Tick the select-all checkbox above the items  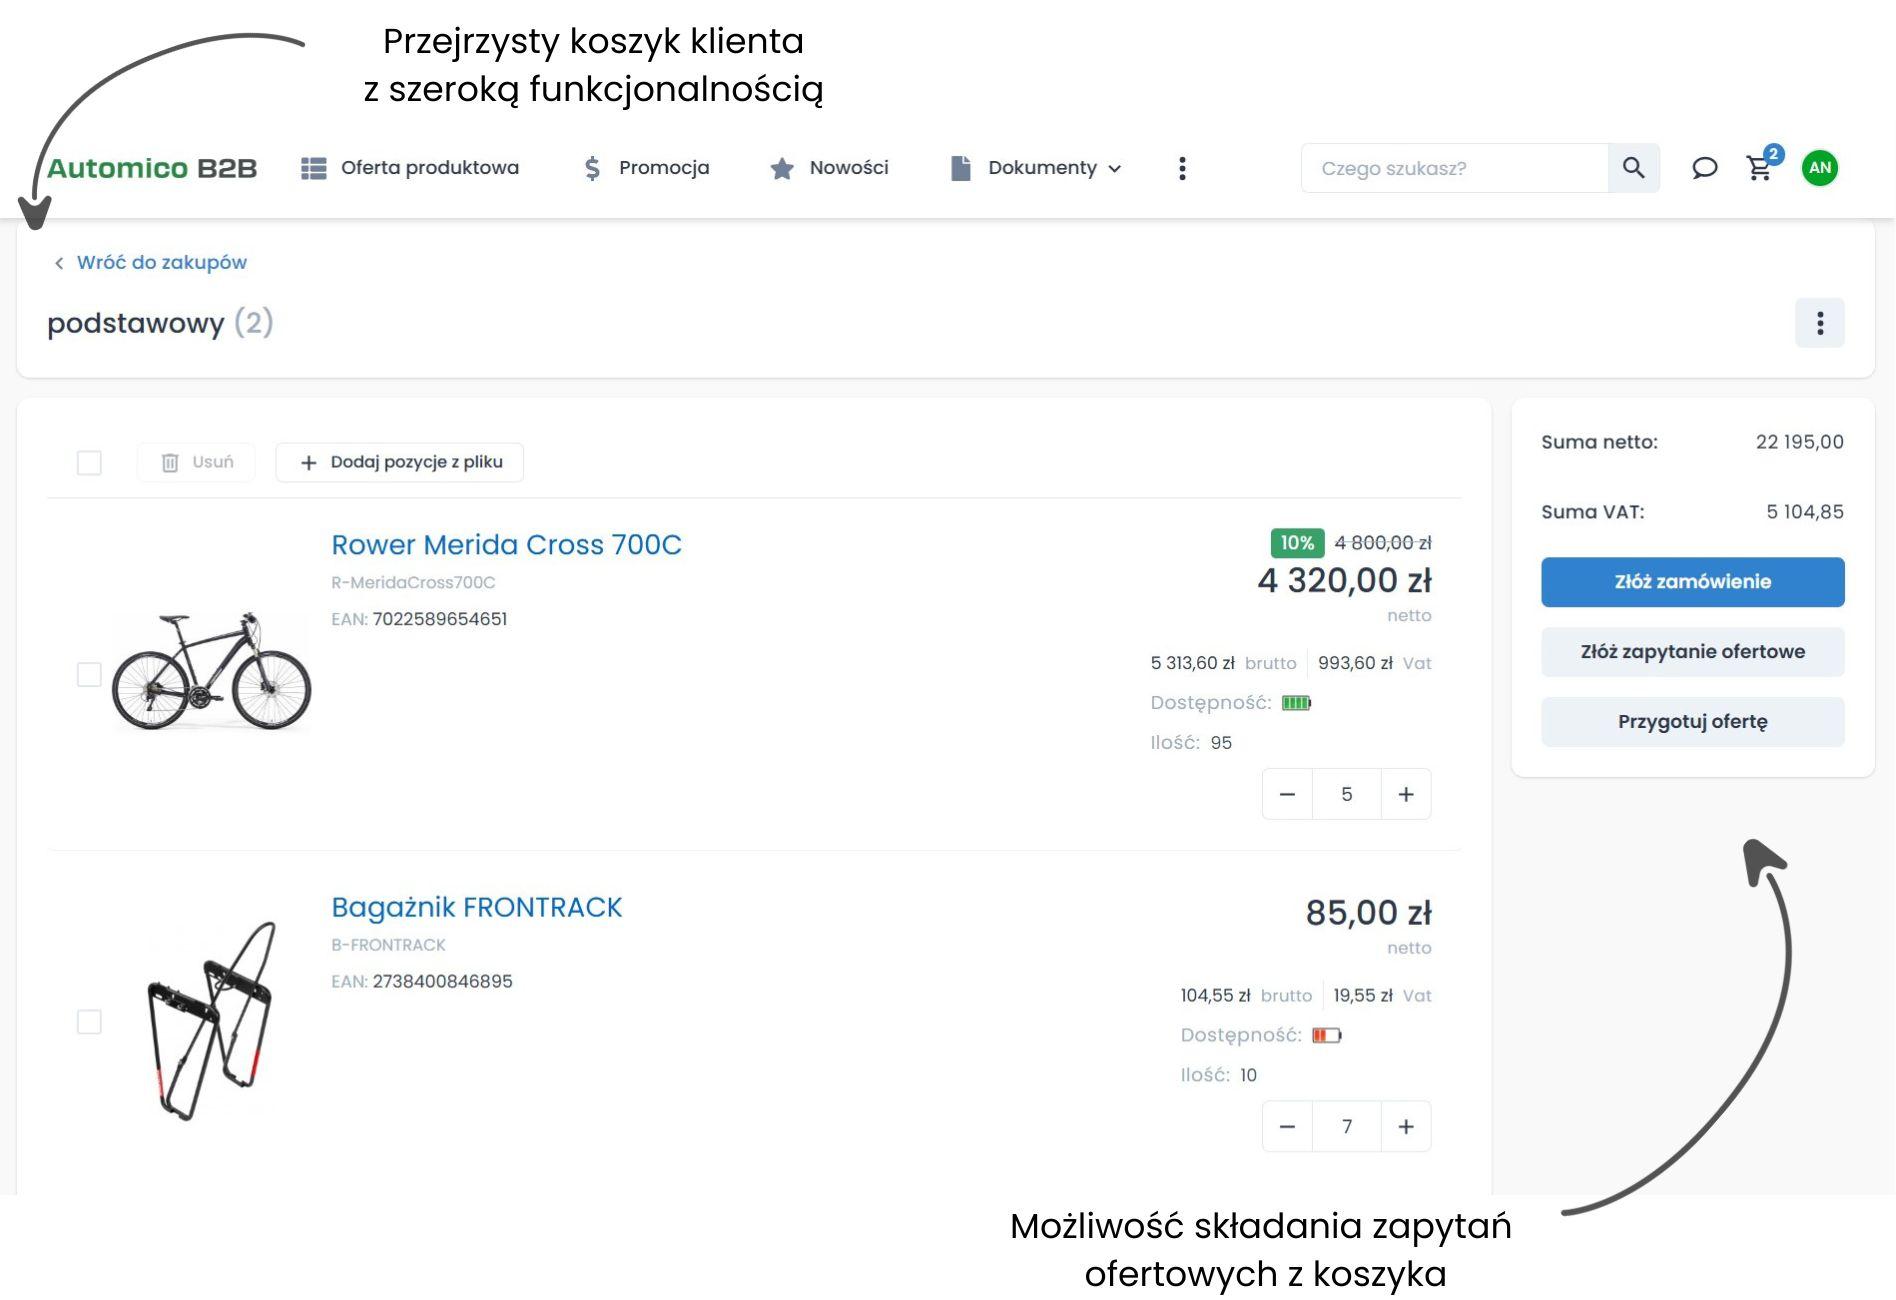(x=89, y=462)
